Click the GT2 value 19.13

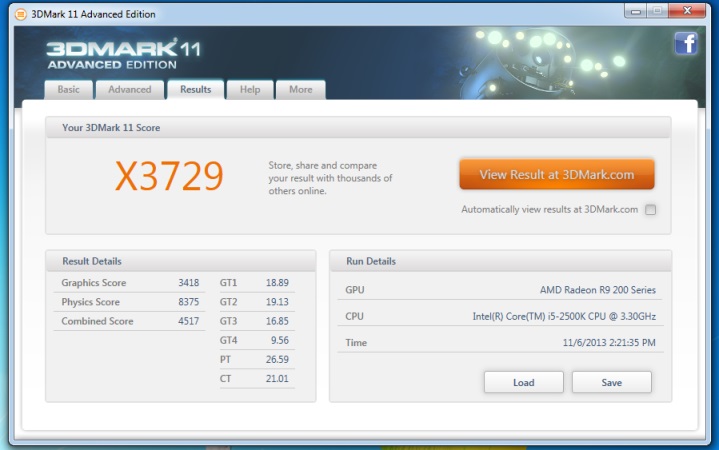tap(277, 302)
